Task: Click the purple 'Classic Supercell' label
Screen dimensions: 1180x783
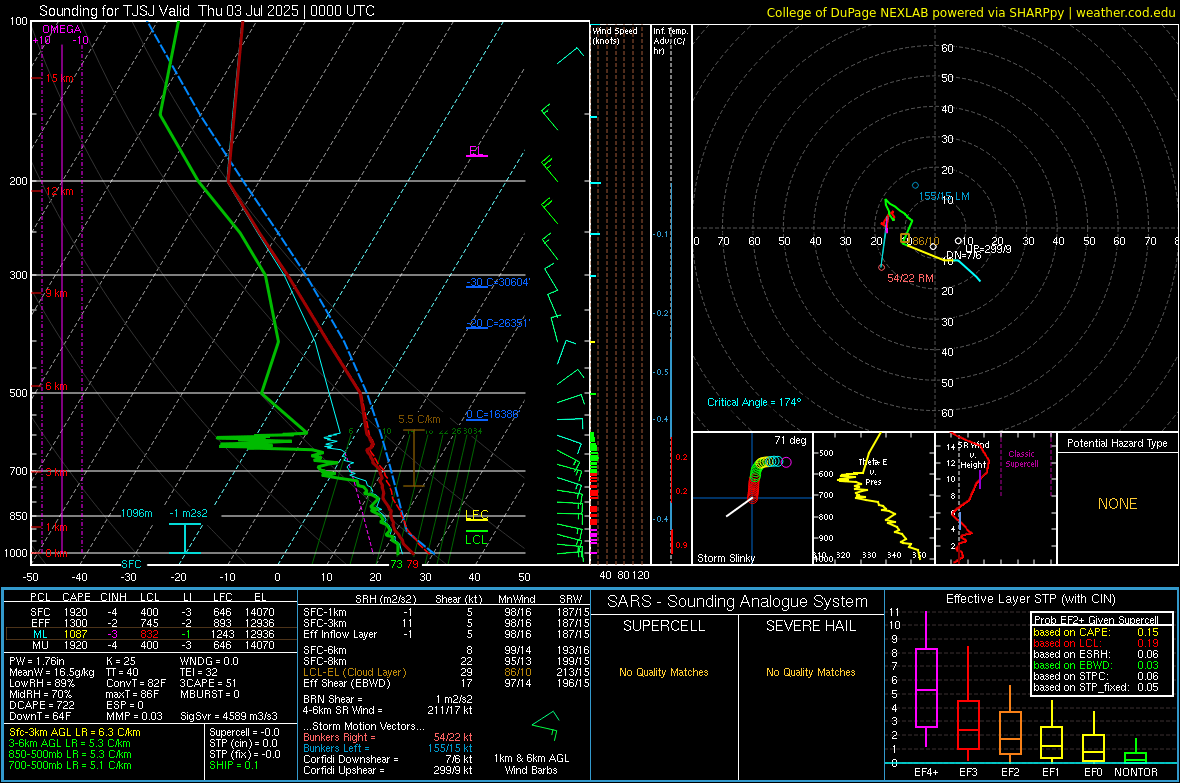Action: tap(1021, 459)
